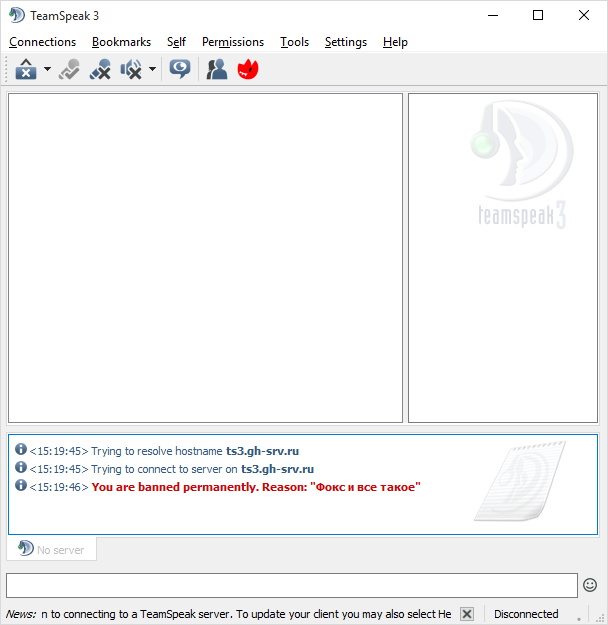
Task: Click the chat message input field
Action: pyautogui.click(x=291, y=585)
